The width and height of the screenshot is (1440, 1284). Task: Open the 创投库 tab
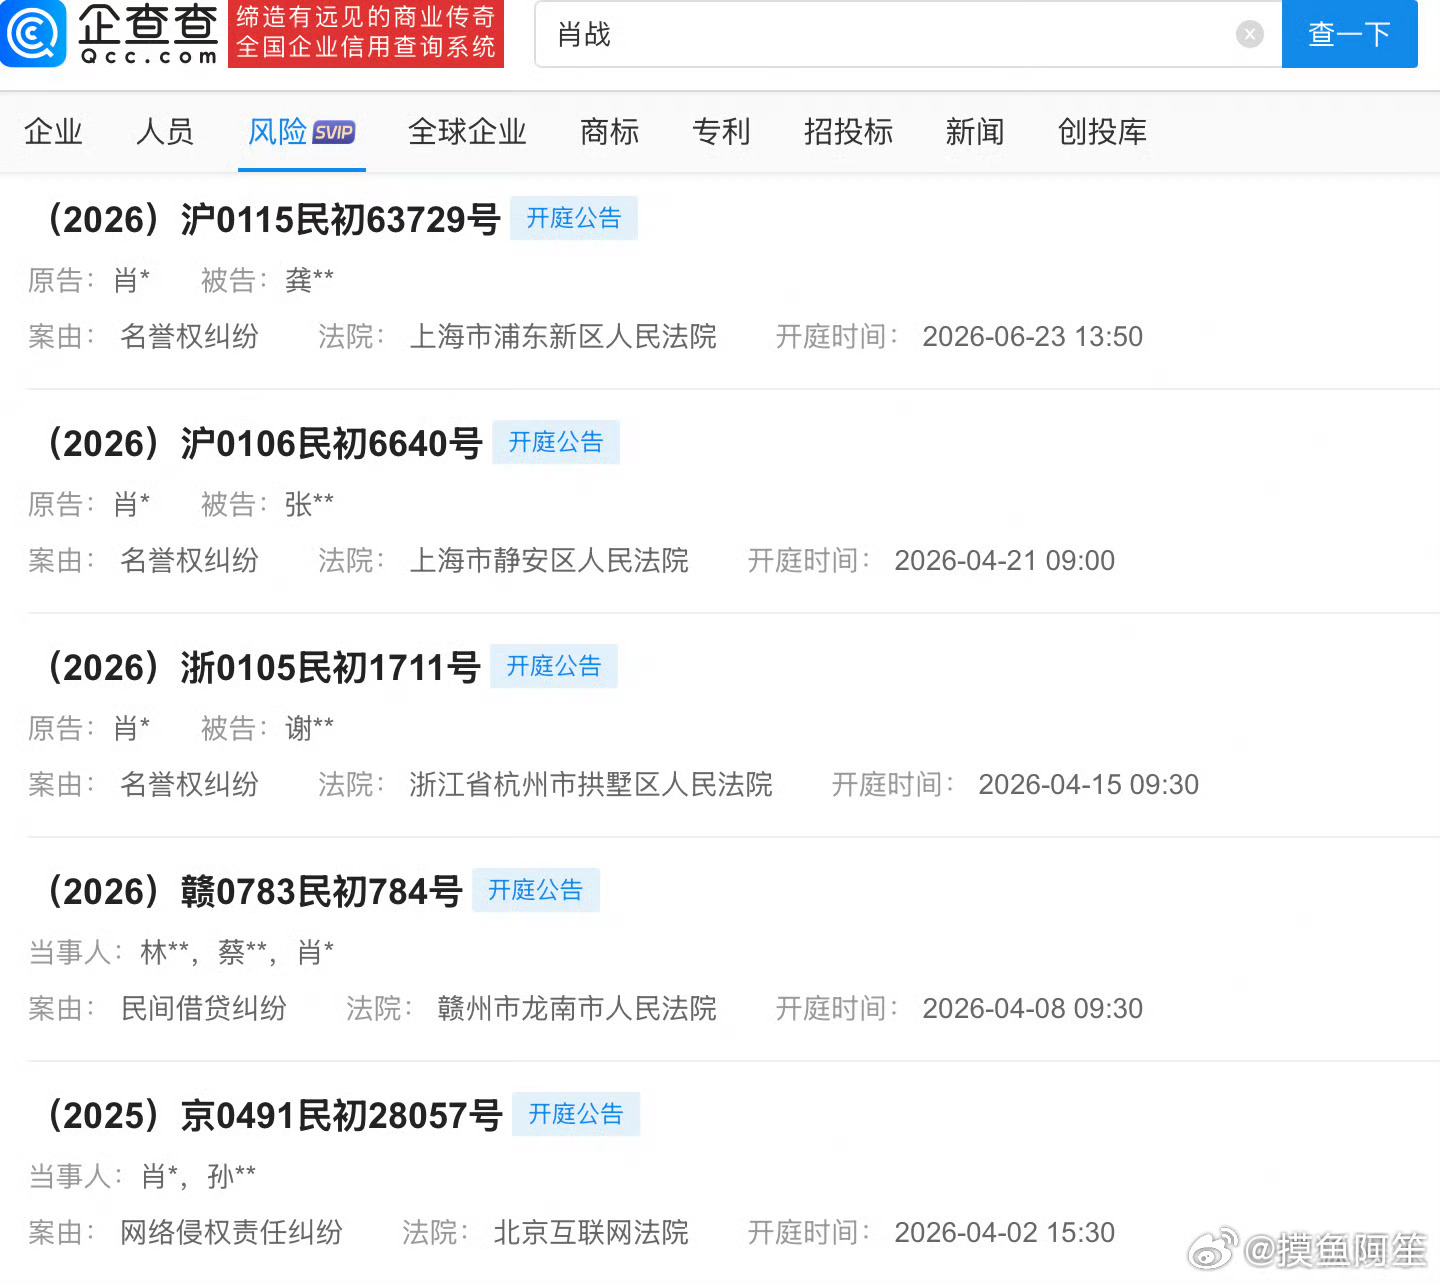click(x=1102, y=132)
